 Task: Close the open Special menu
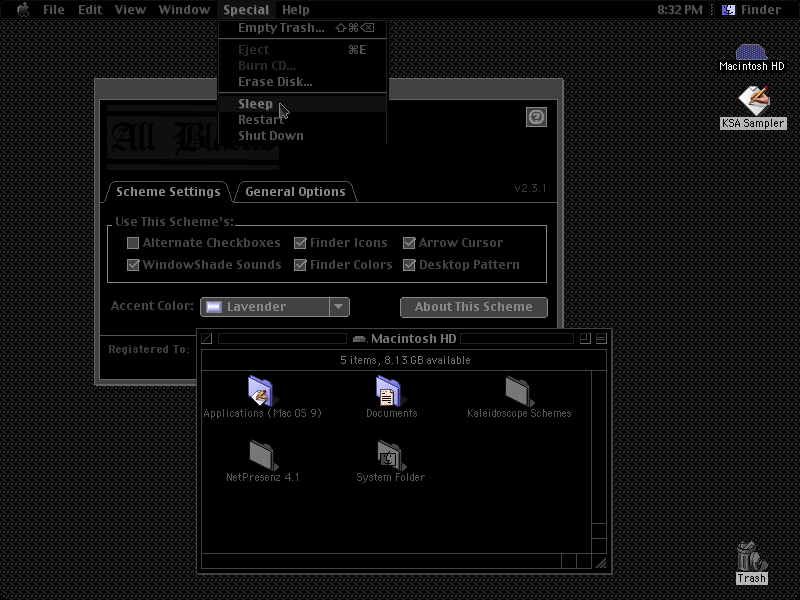click(x=246, y=10)
